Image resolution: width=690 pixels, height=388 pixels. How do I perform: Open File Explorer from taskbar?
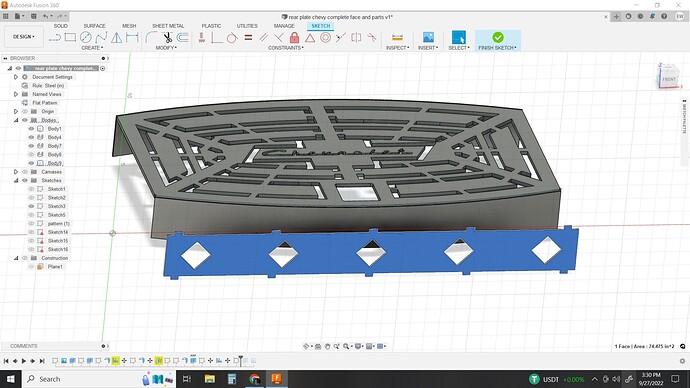coord(210,379)
